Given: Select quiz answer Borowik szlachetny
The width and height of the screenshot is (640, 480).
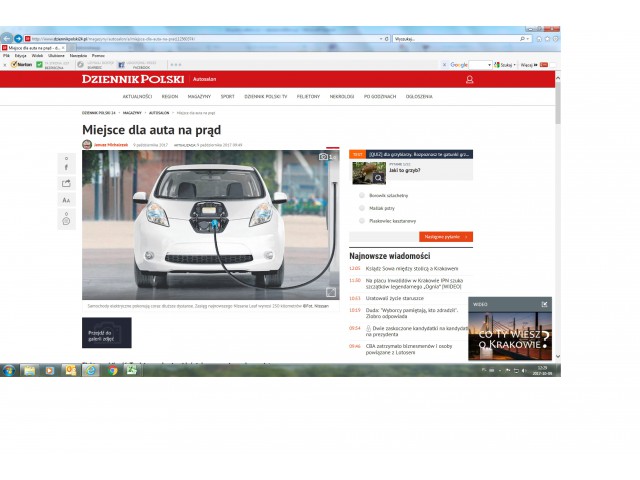Looking at the screenshot, I should [361, 195].
